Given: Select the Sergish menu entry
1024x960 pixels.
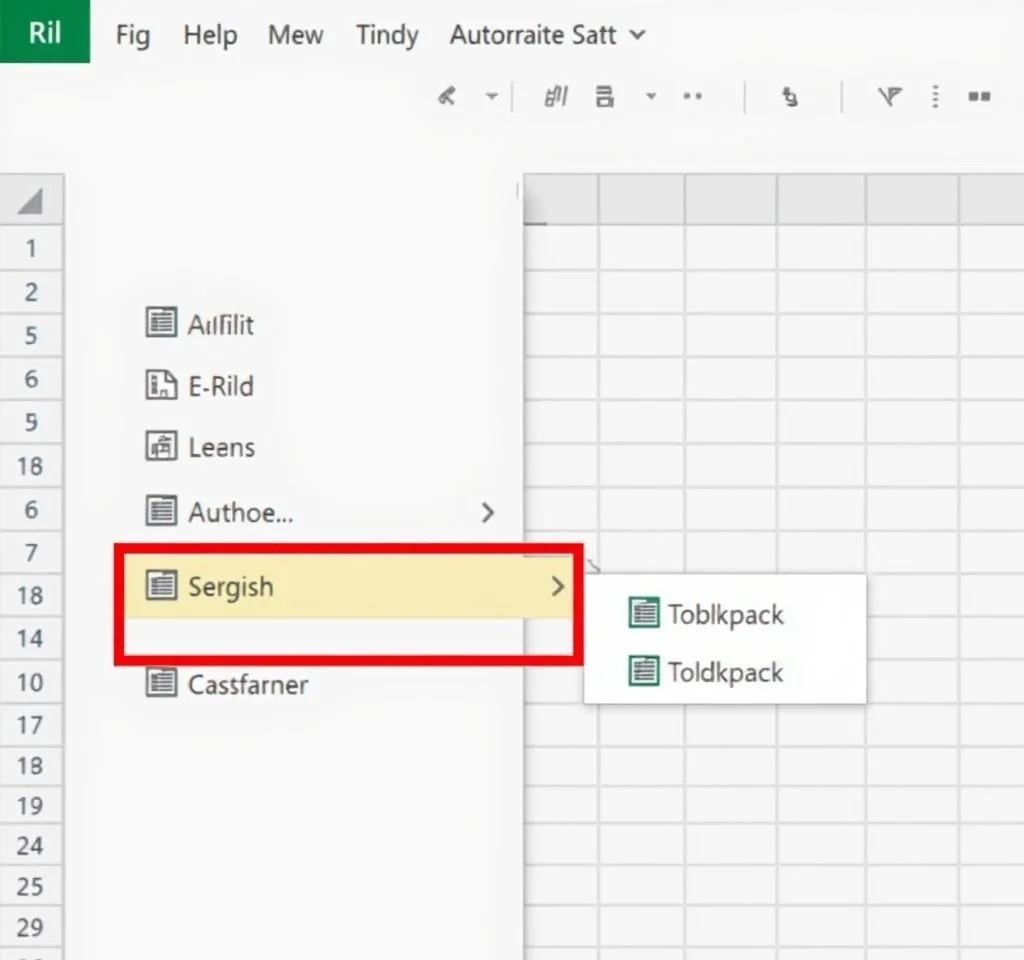Looking at the screenshot, I should 230,586.
